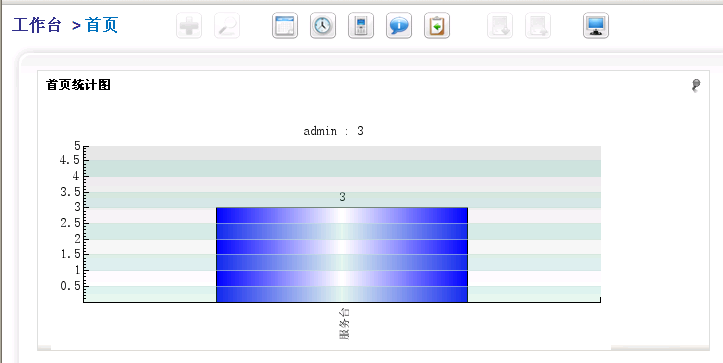Screen dimensions: 723x363
Task: Click the 5 tick on vertical axis
Action: pos(77,146)
